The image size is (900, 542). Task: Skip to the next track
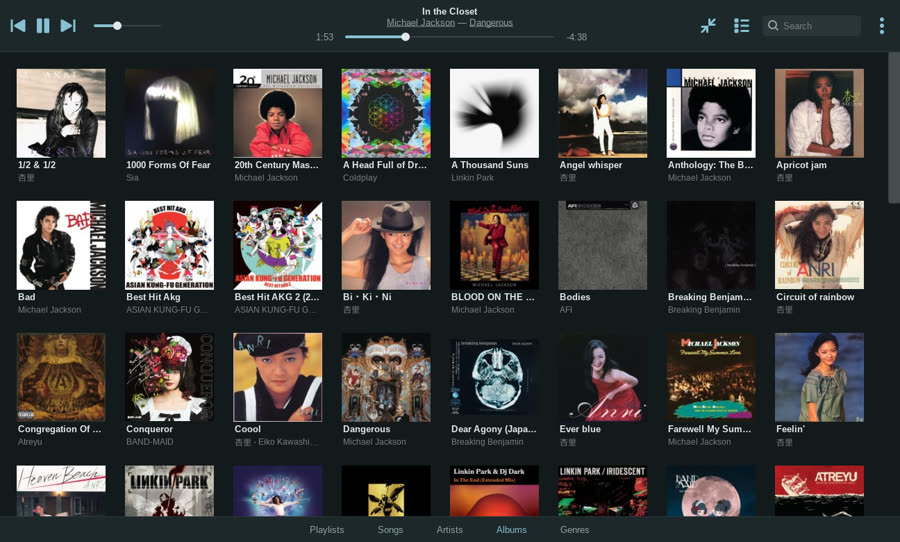[68, 26]
